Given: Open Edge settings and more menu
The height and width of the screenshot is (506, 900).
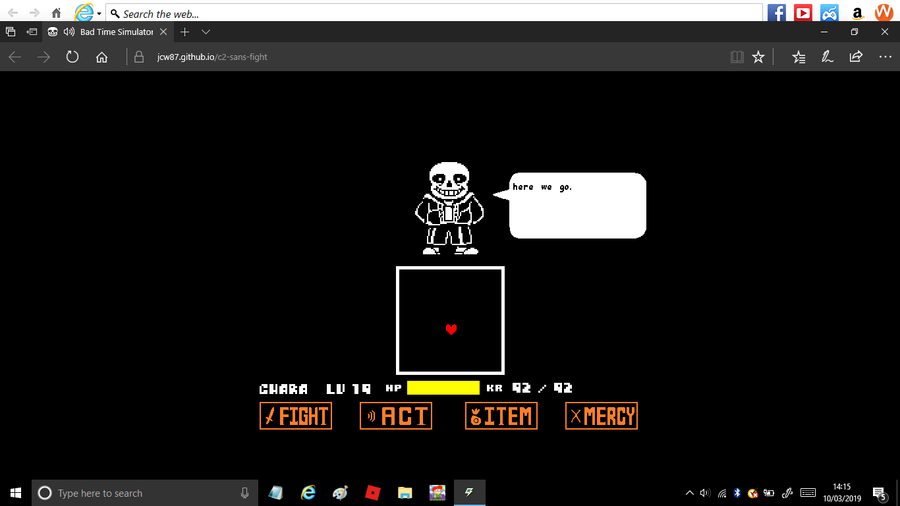Looking at the screenshot, I should pyautogui.click(x=885, y=57).
